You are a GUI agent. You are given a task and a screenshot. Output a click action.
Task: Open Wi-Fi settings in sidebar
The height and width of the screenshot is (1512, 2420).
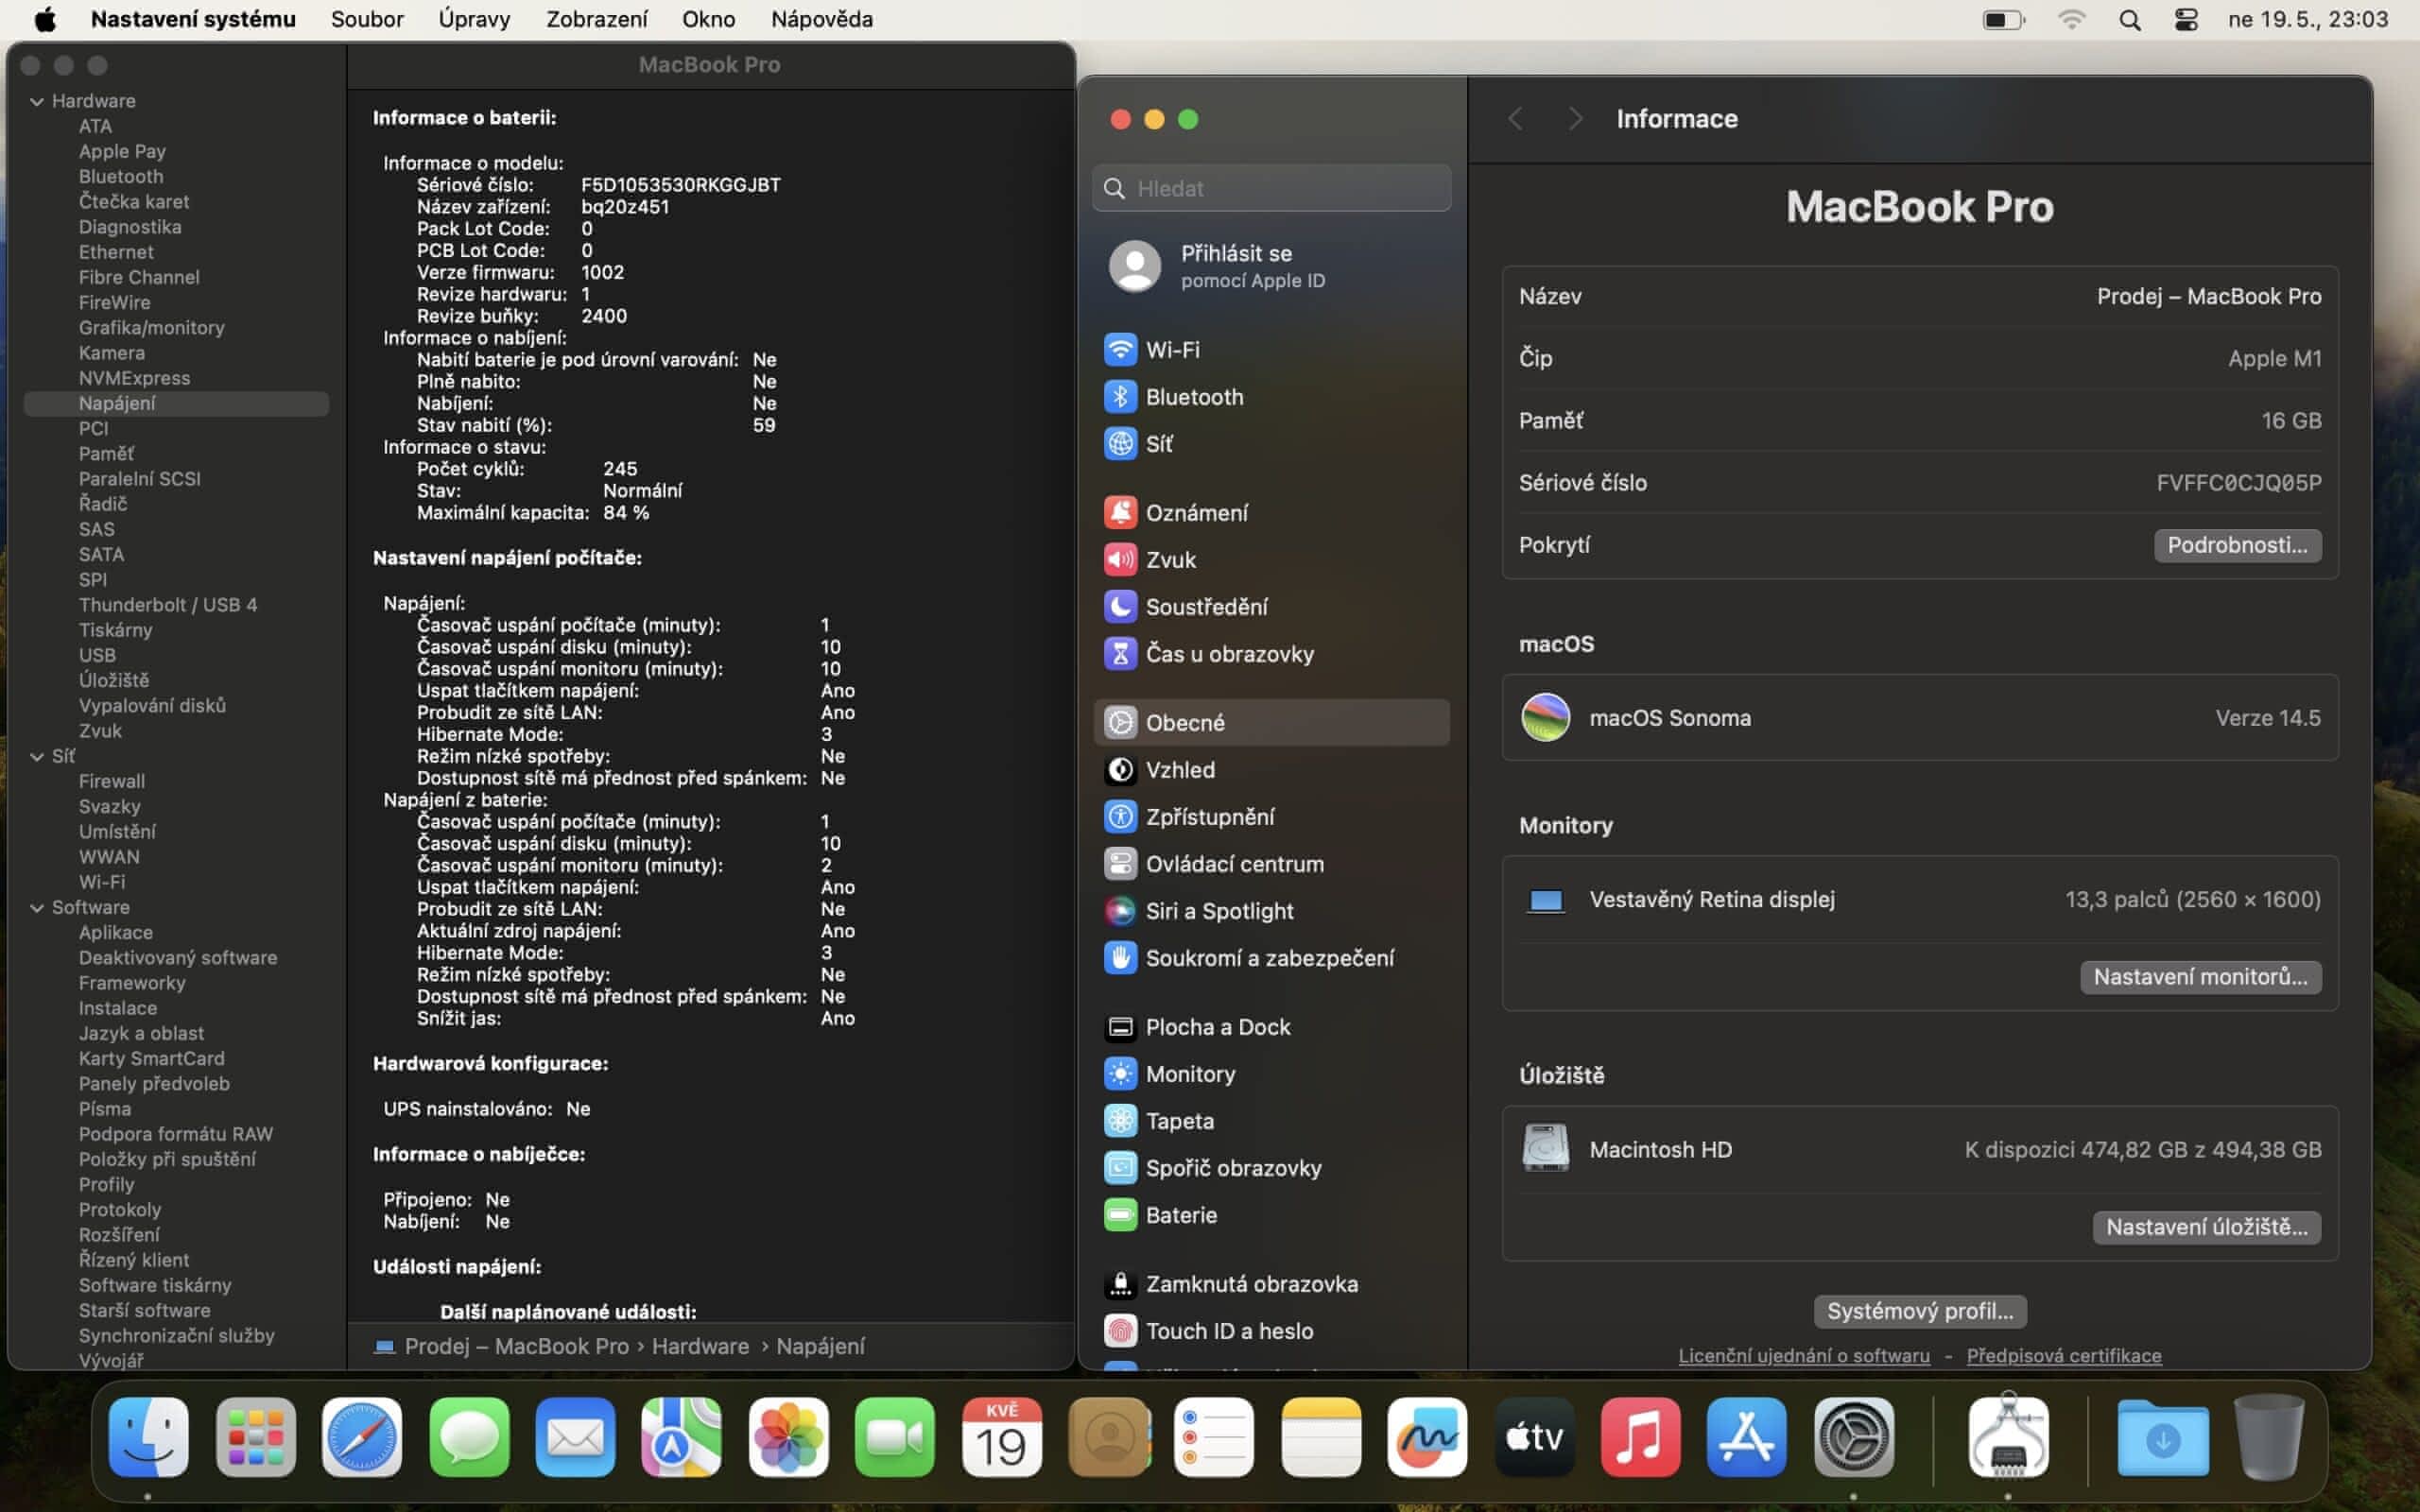point(1172,350)
